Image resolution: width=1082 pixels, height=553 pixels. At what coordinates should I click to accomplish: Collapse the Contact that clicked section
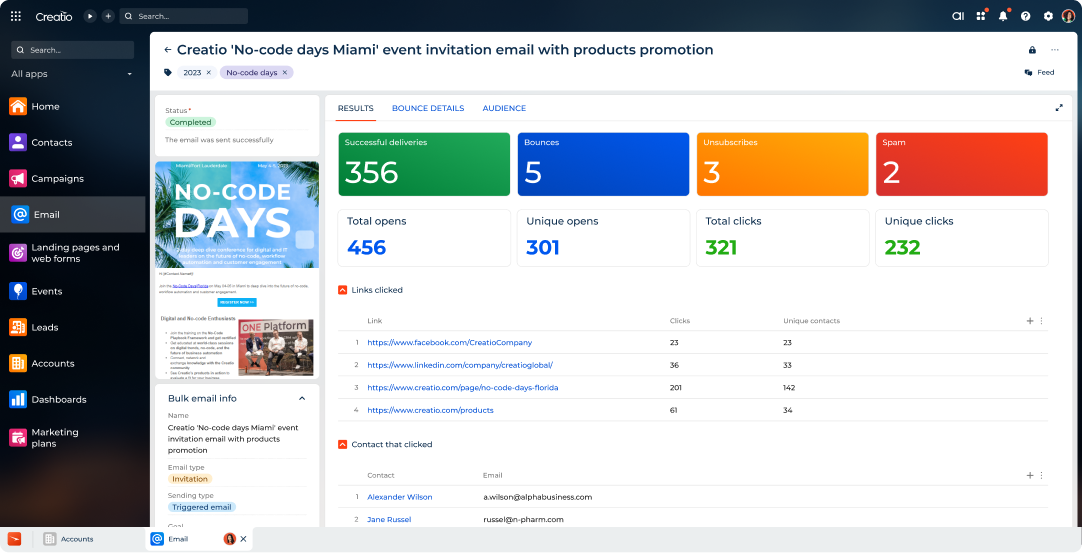pyautogui.click(x=343, y=444)
